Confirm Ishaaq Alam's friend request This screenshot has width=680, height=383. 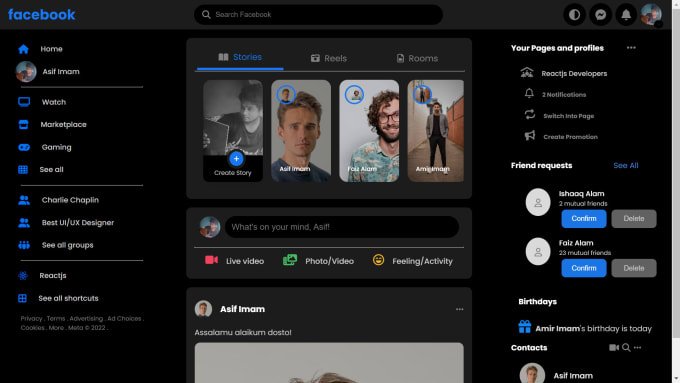click(584, 219)
